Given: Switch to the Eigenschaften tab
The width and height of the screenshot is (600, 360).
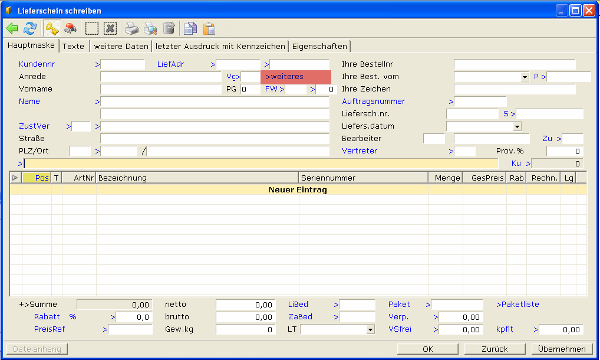Looking at the screenshot, I should coord(320,46).
